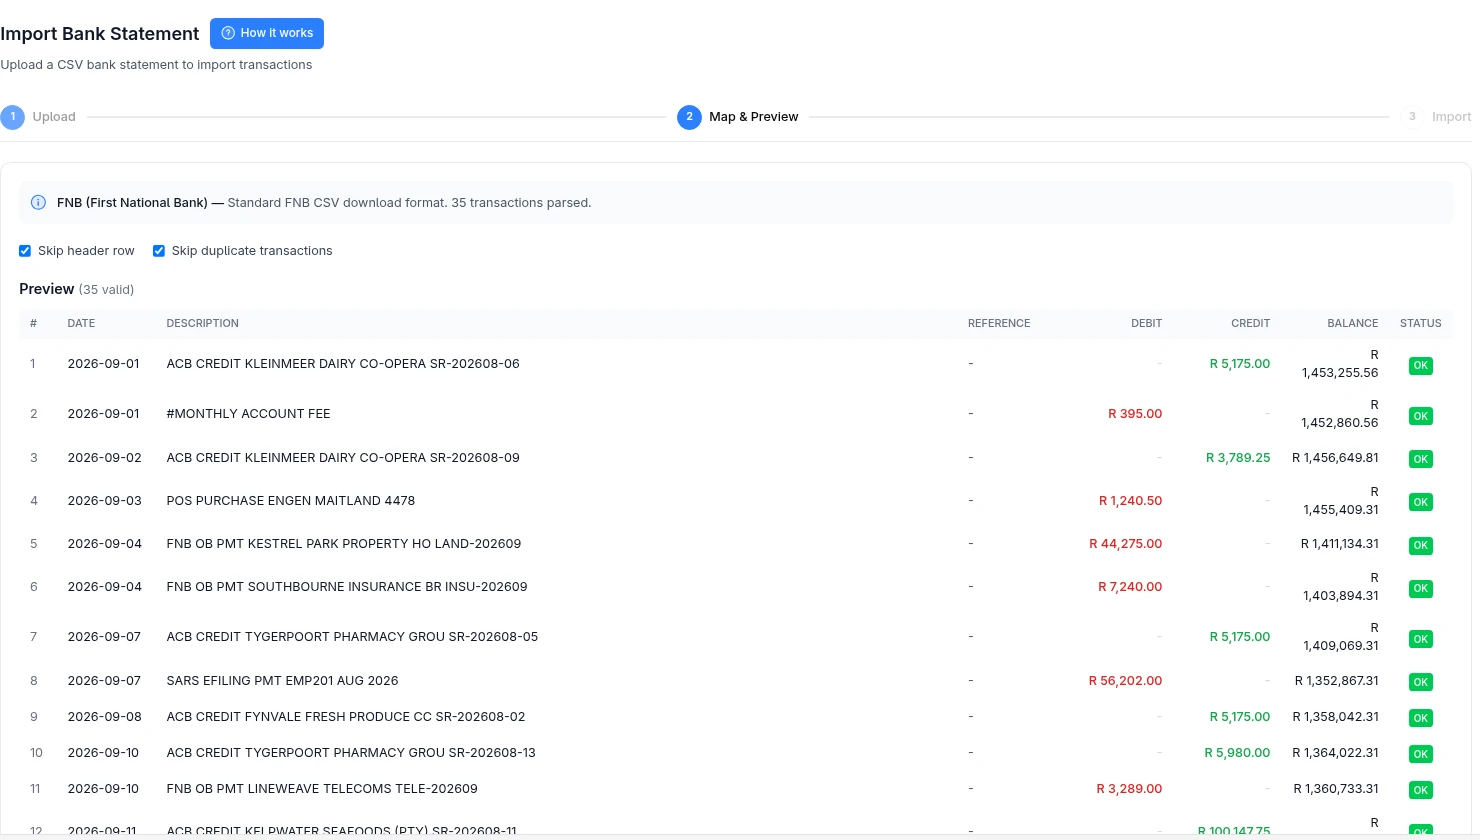Select description ACB CREDIT KLEINMEER DAIRY SR-202608-06

[343, 364]
